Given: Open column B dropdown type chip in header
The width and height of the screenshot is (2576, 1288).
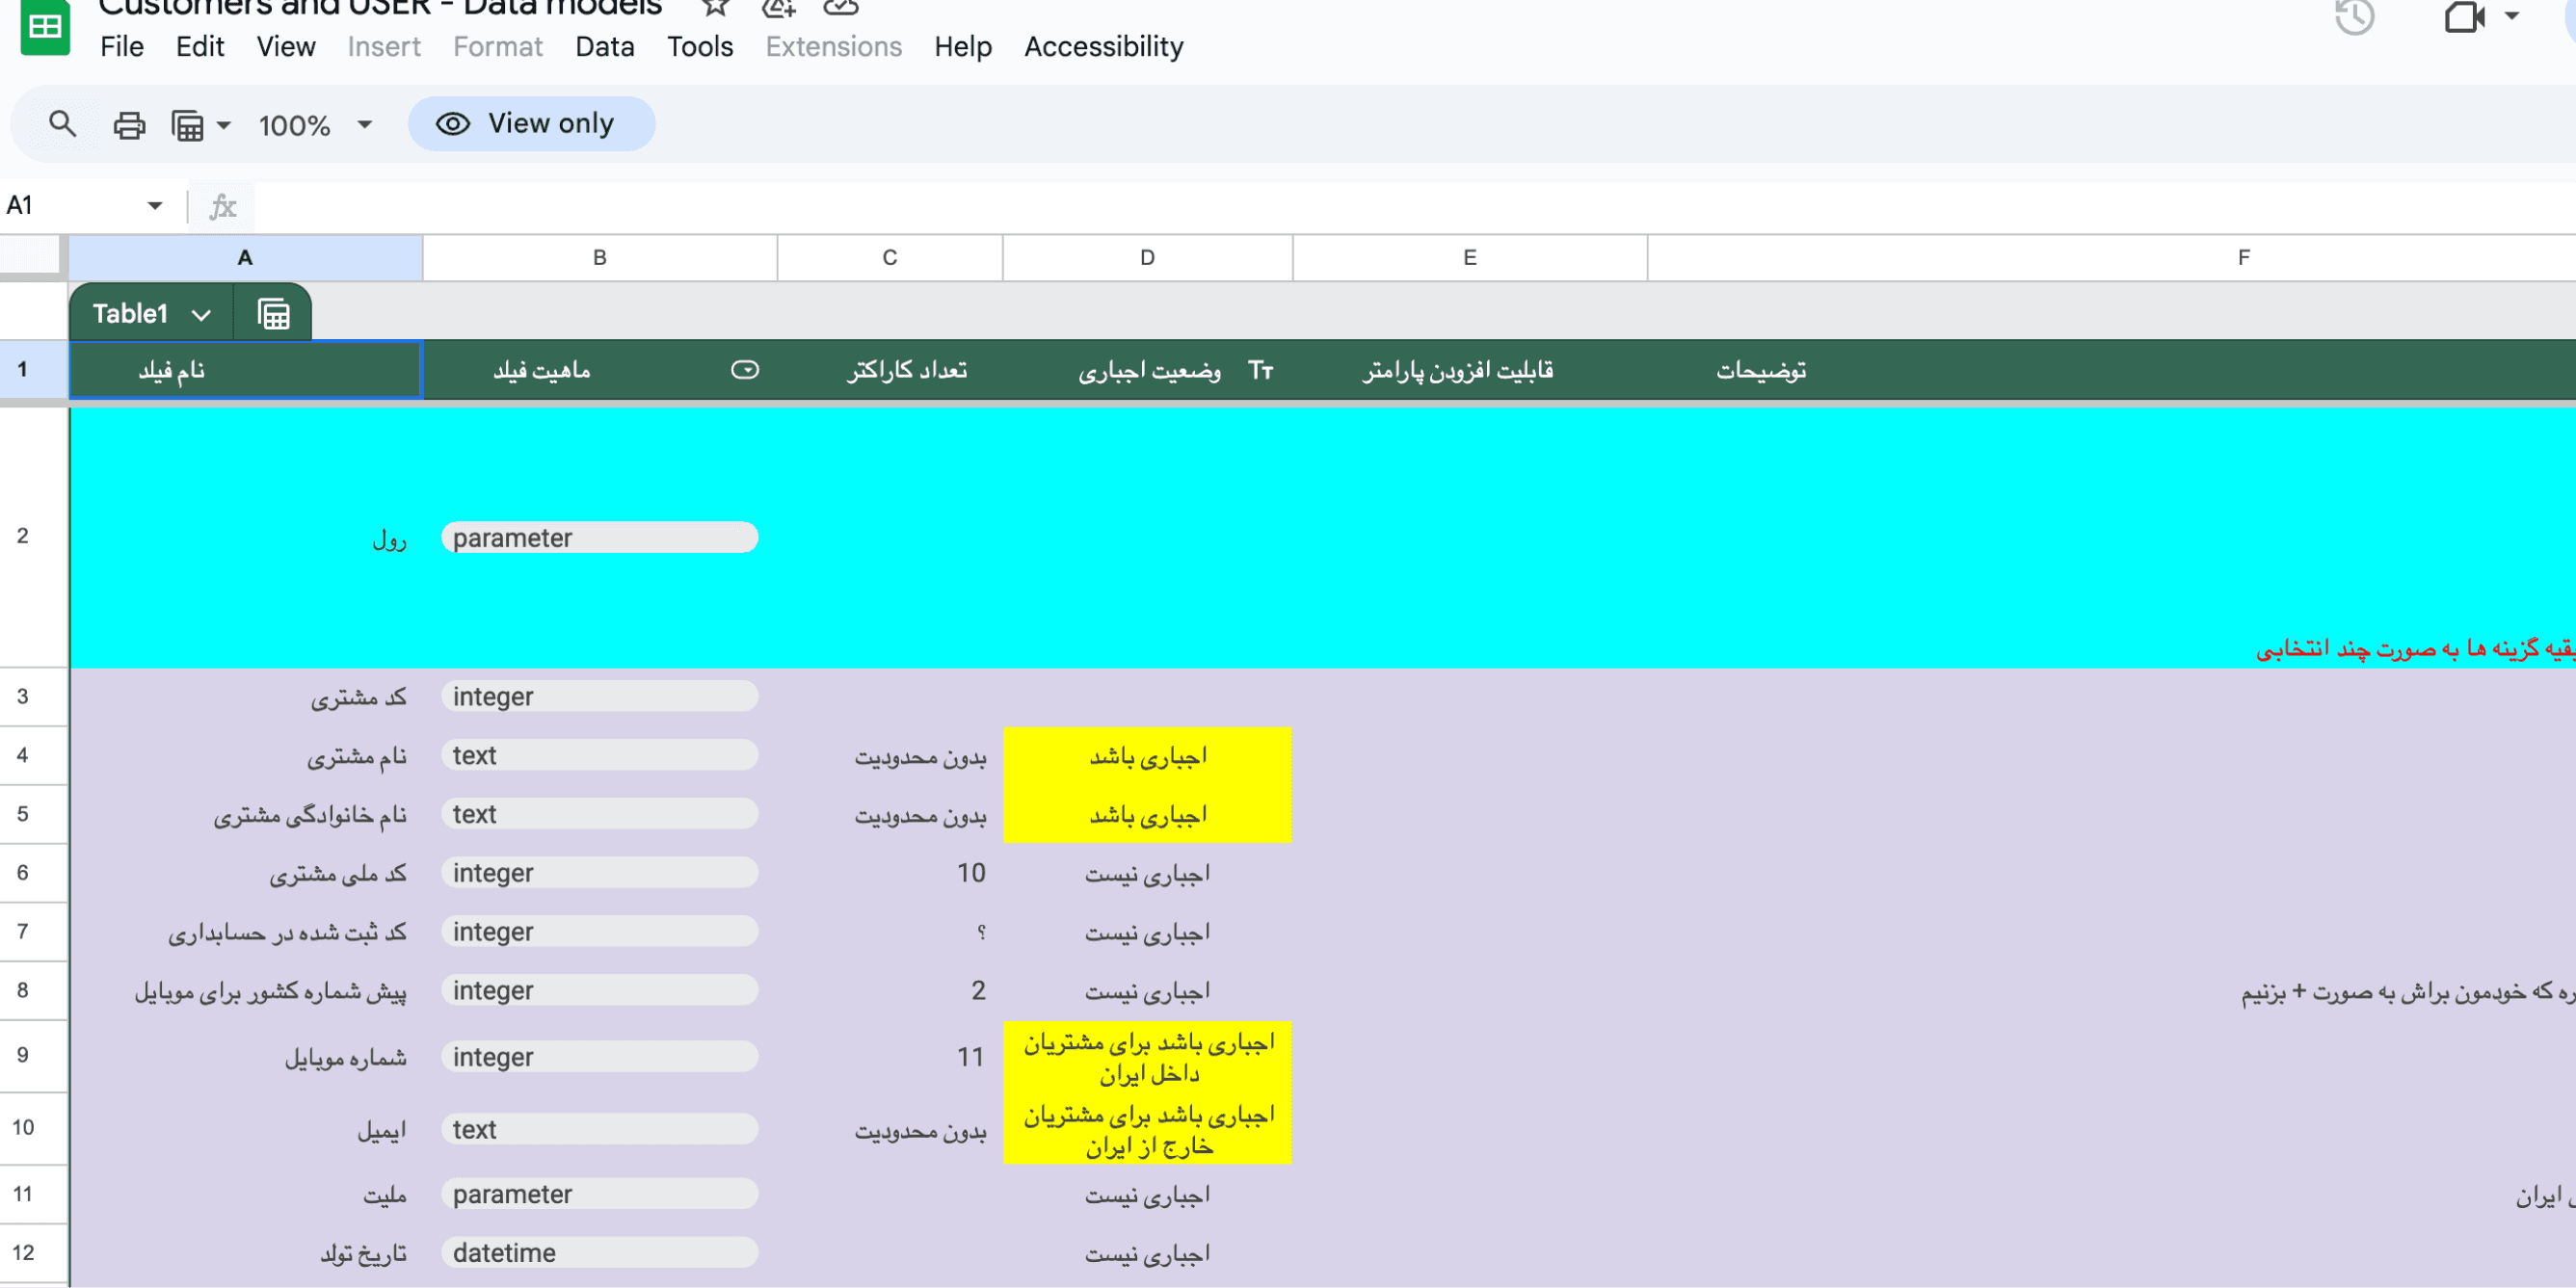Looking at the screenshot, I should 745,370.
